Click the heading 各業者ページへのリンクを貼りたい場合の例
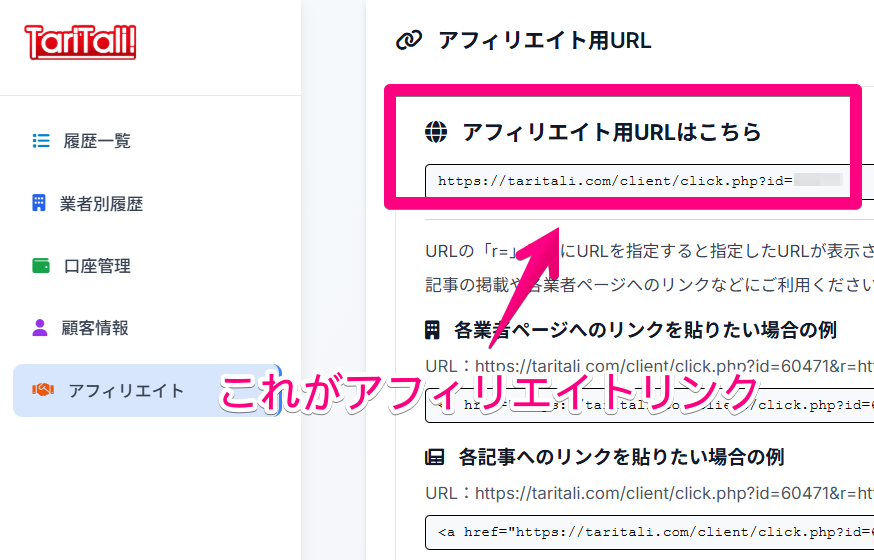The height and width of the screenshot is (560, 874). tap(645, 330)
